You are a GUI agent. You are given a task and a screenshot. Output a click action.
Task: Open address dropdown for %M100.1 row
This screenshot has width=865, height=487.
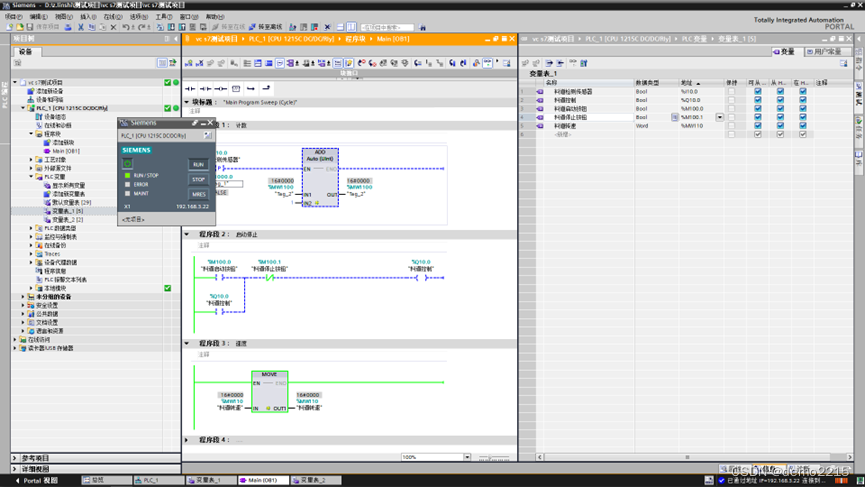click(x=719, y=117)
